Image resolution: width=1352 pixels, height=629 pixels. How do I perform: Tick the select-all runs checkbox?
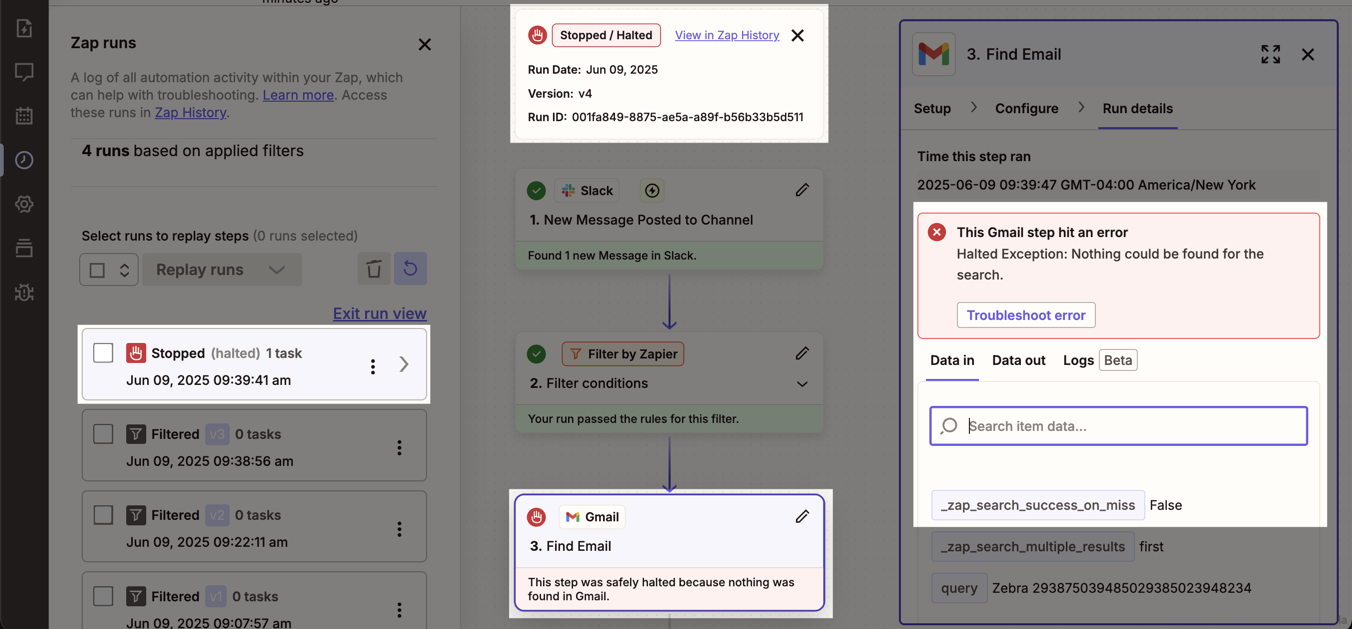(x=97, y=270)
